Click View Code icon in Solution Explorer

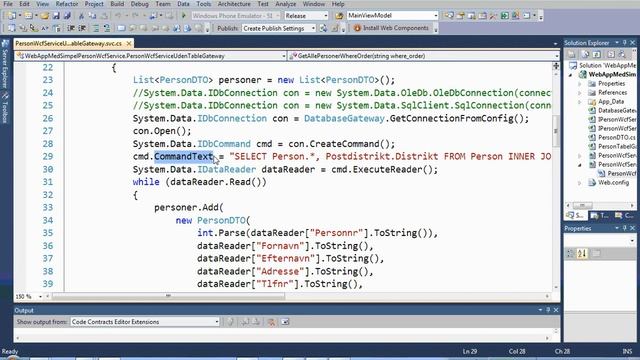click(611, 54)
